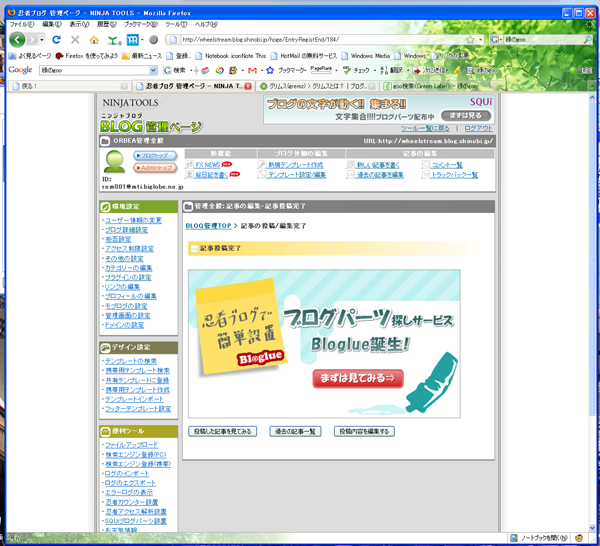Image resolution: width=600 pixels, height=546 pixels.
Task: Expand the Google toolbar search box dropdown
Action: [x=153, y=70]
